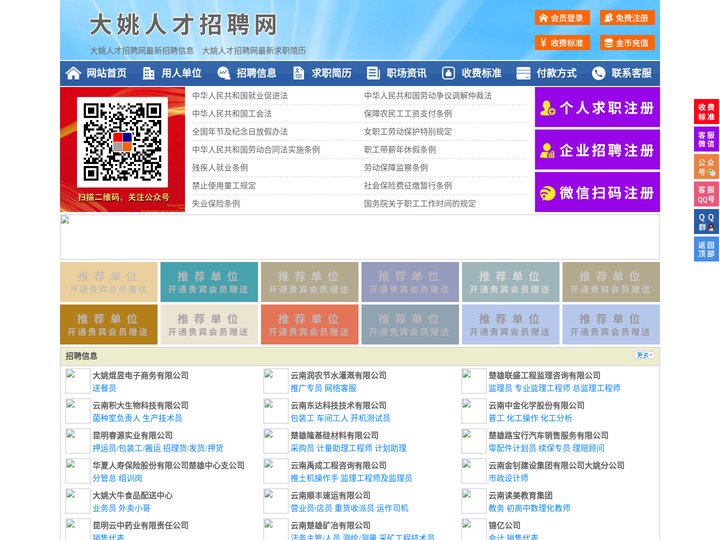
Task: Click the orange-red 推荐单位 tile
Action: [x=309, y=324]
